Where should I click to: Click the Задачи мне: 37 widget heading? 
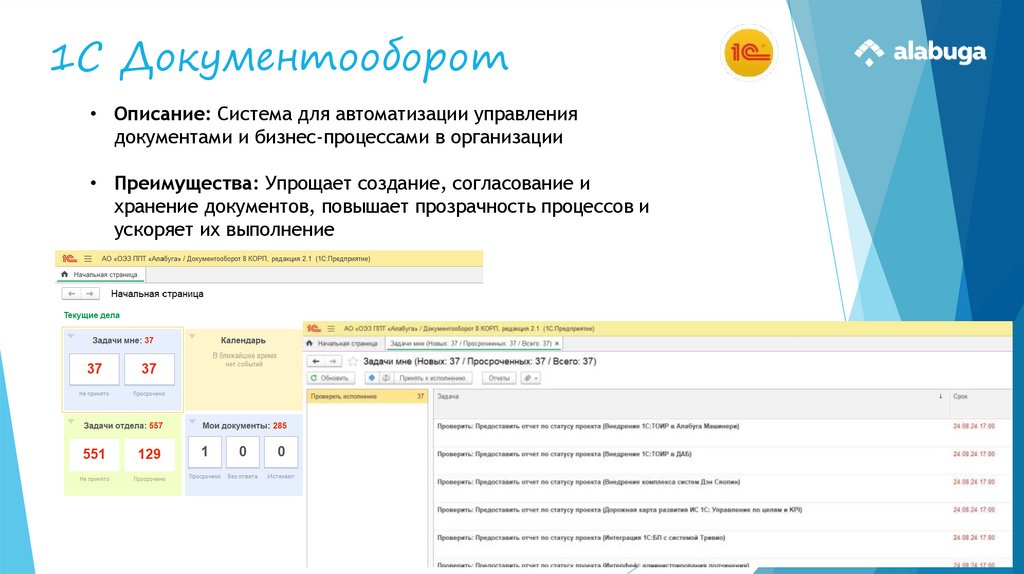point(123,340)
